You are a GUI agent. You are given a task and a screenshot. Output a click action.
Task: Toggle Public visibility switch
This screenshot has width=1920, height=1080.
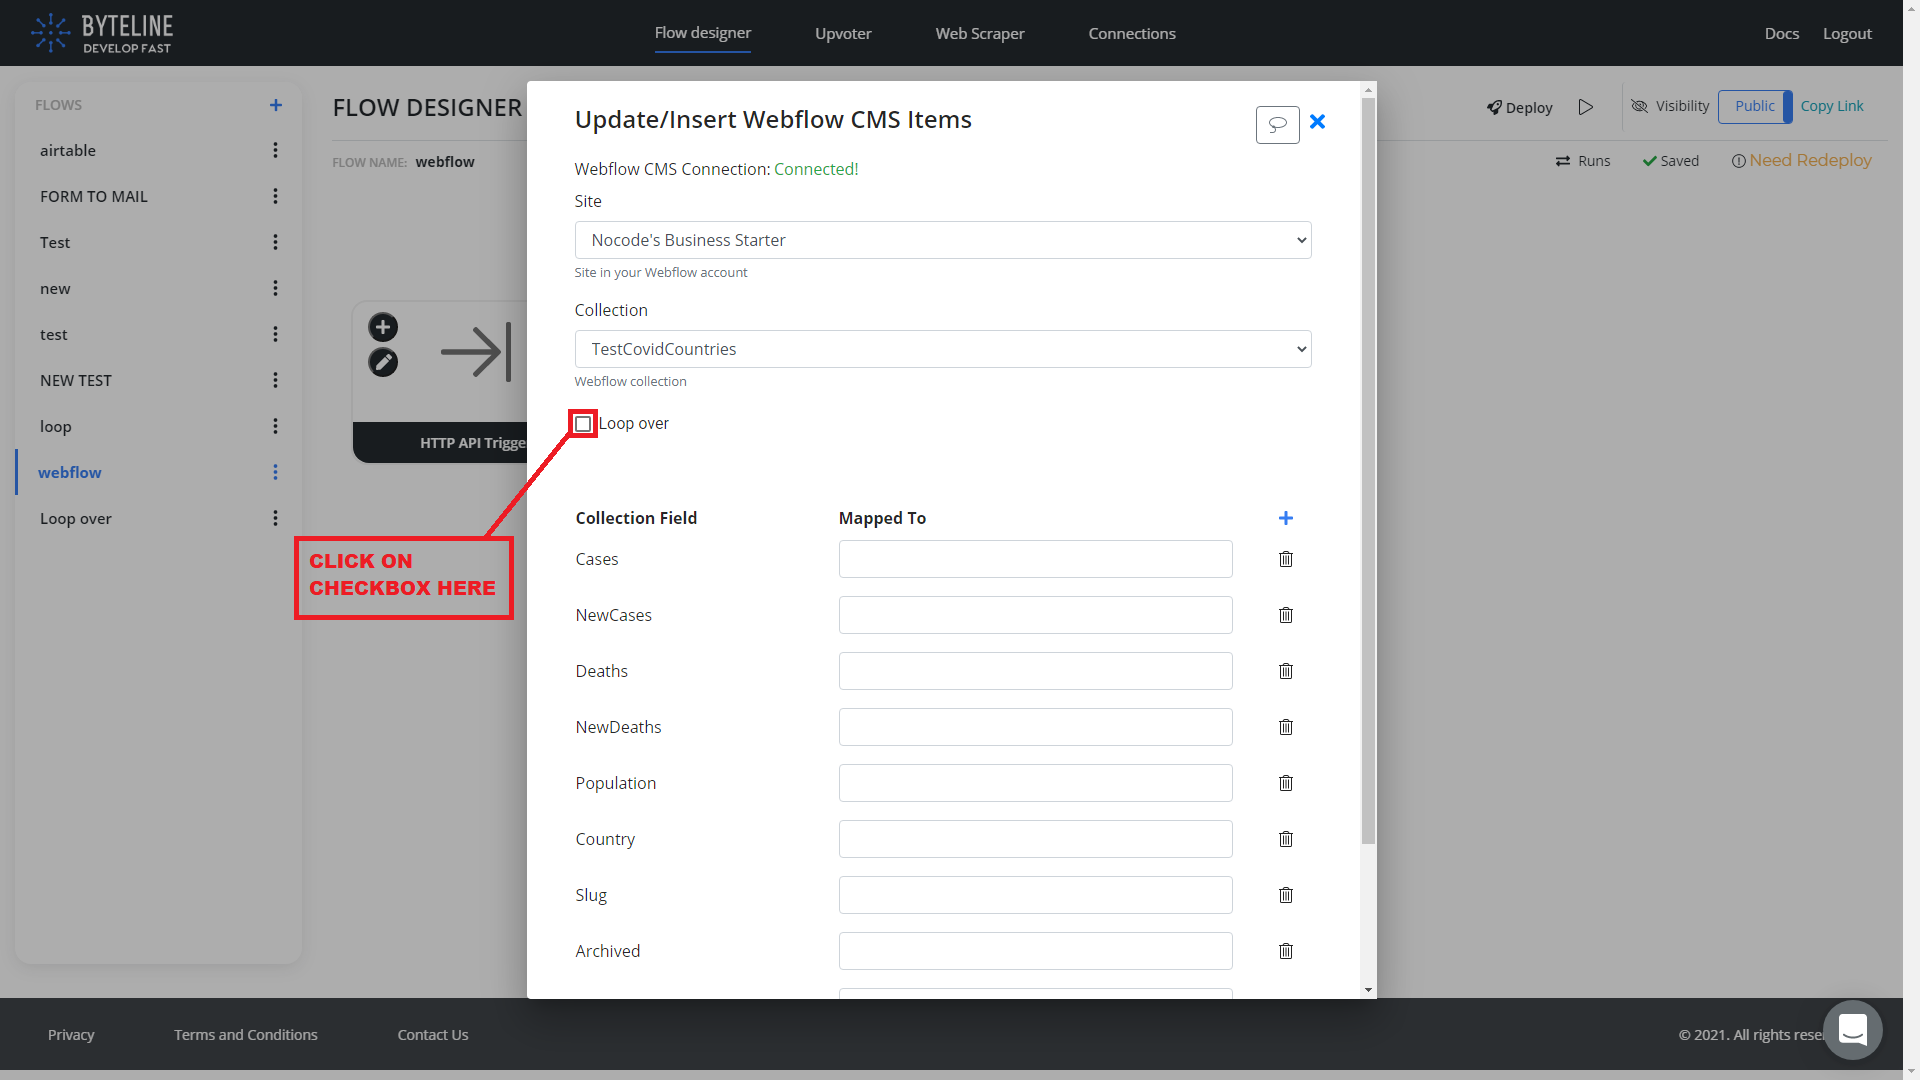tap(1755, 106)
